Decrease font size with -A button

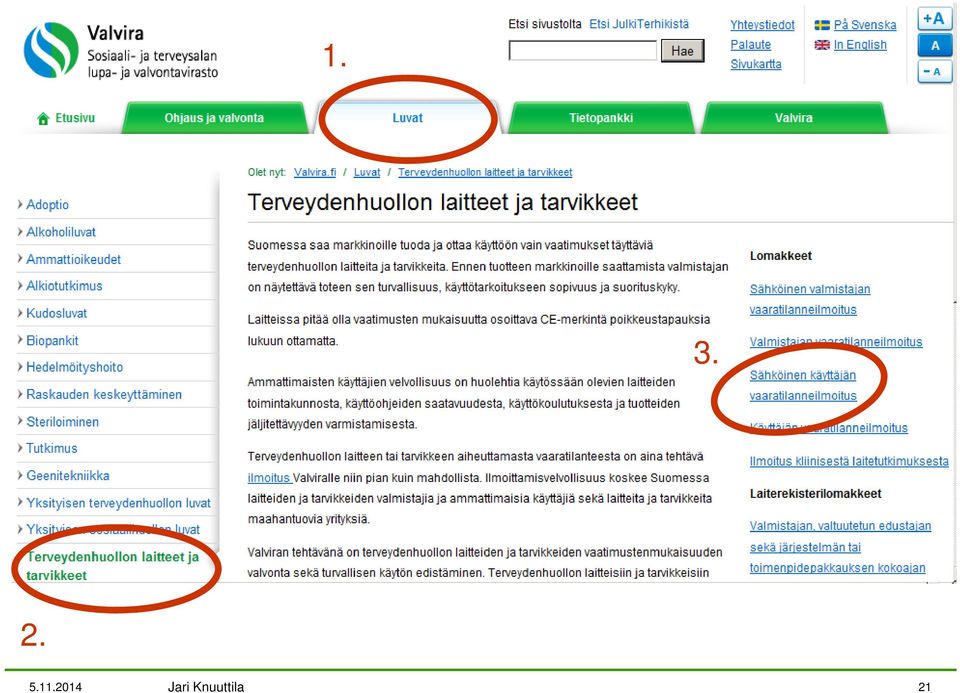(934, 72)
